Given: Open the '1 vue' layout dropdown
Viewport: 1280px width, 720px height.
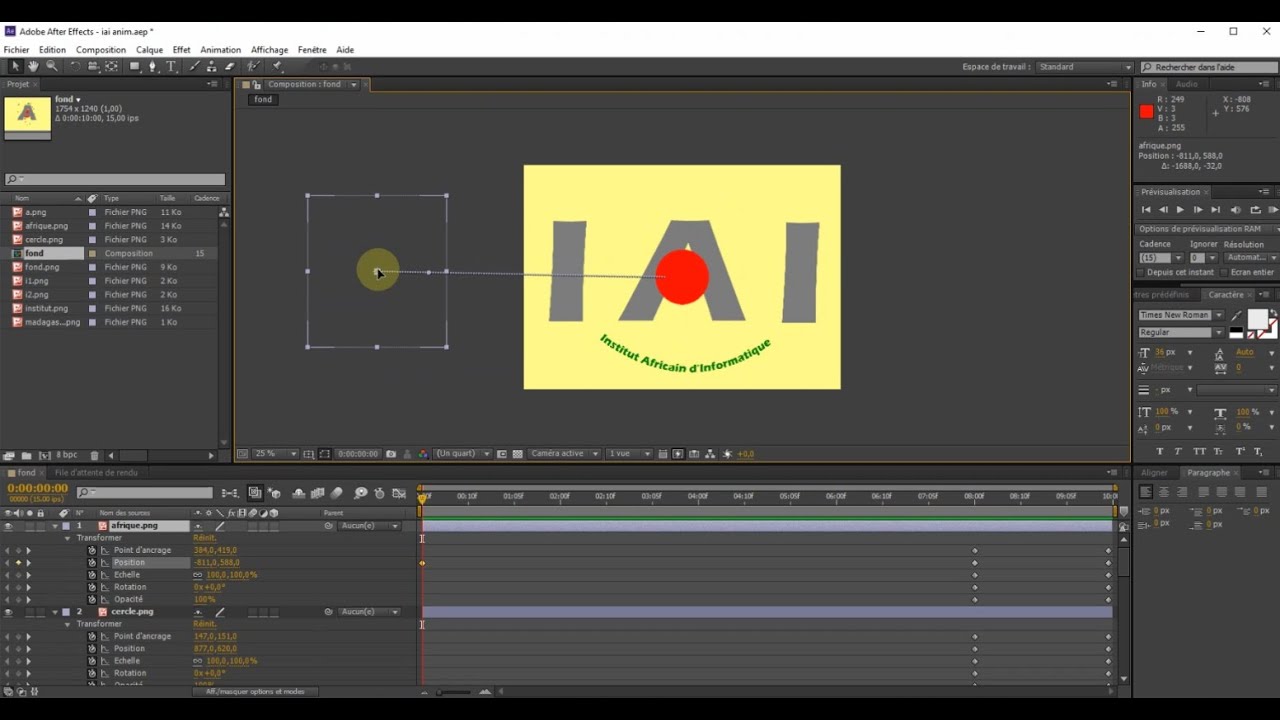Looking at the screenshot, I should [630, 454].
